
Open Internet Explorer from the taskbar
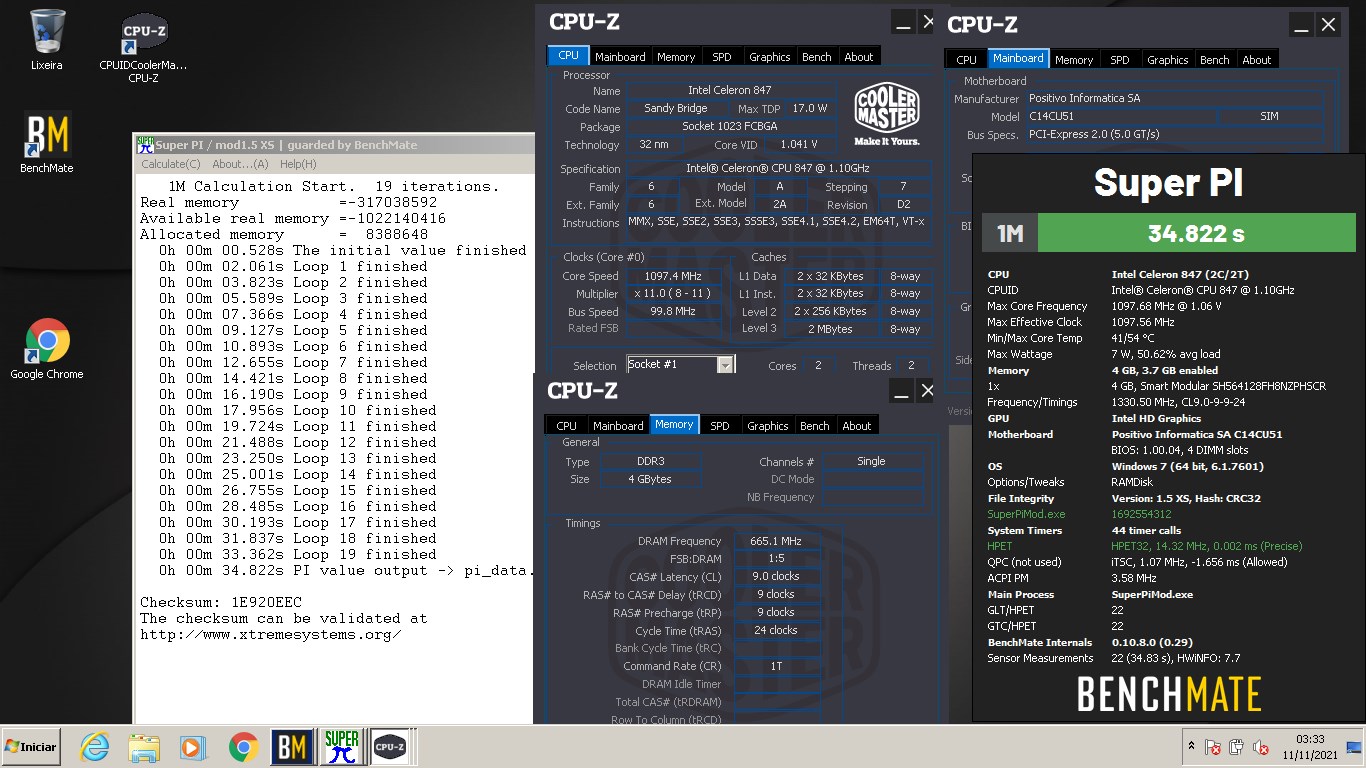(x=95, y=747)
